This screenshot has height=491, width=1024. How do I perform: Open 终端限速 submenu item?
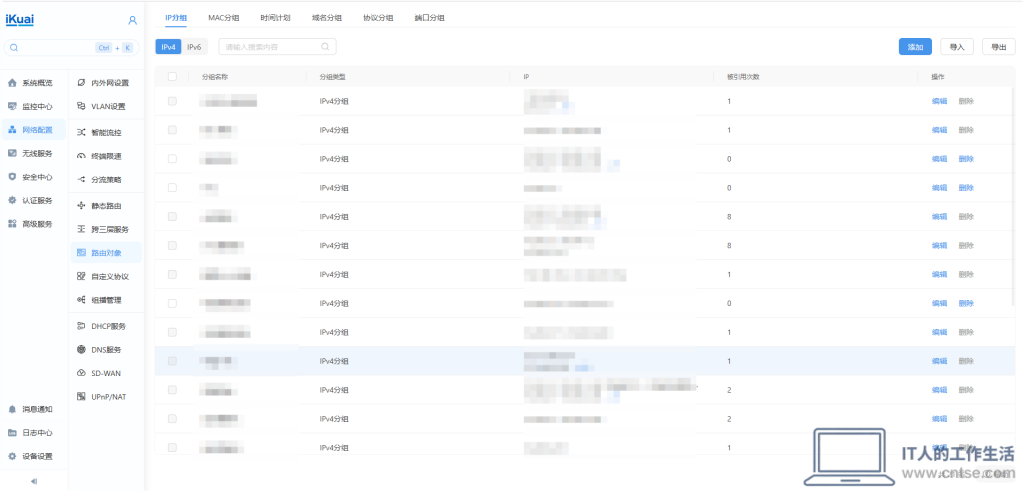click(106, 156)
